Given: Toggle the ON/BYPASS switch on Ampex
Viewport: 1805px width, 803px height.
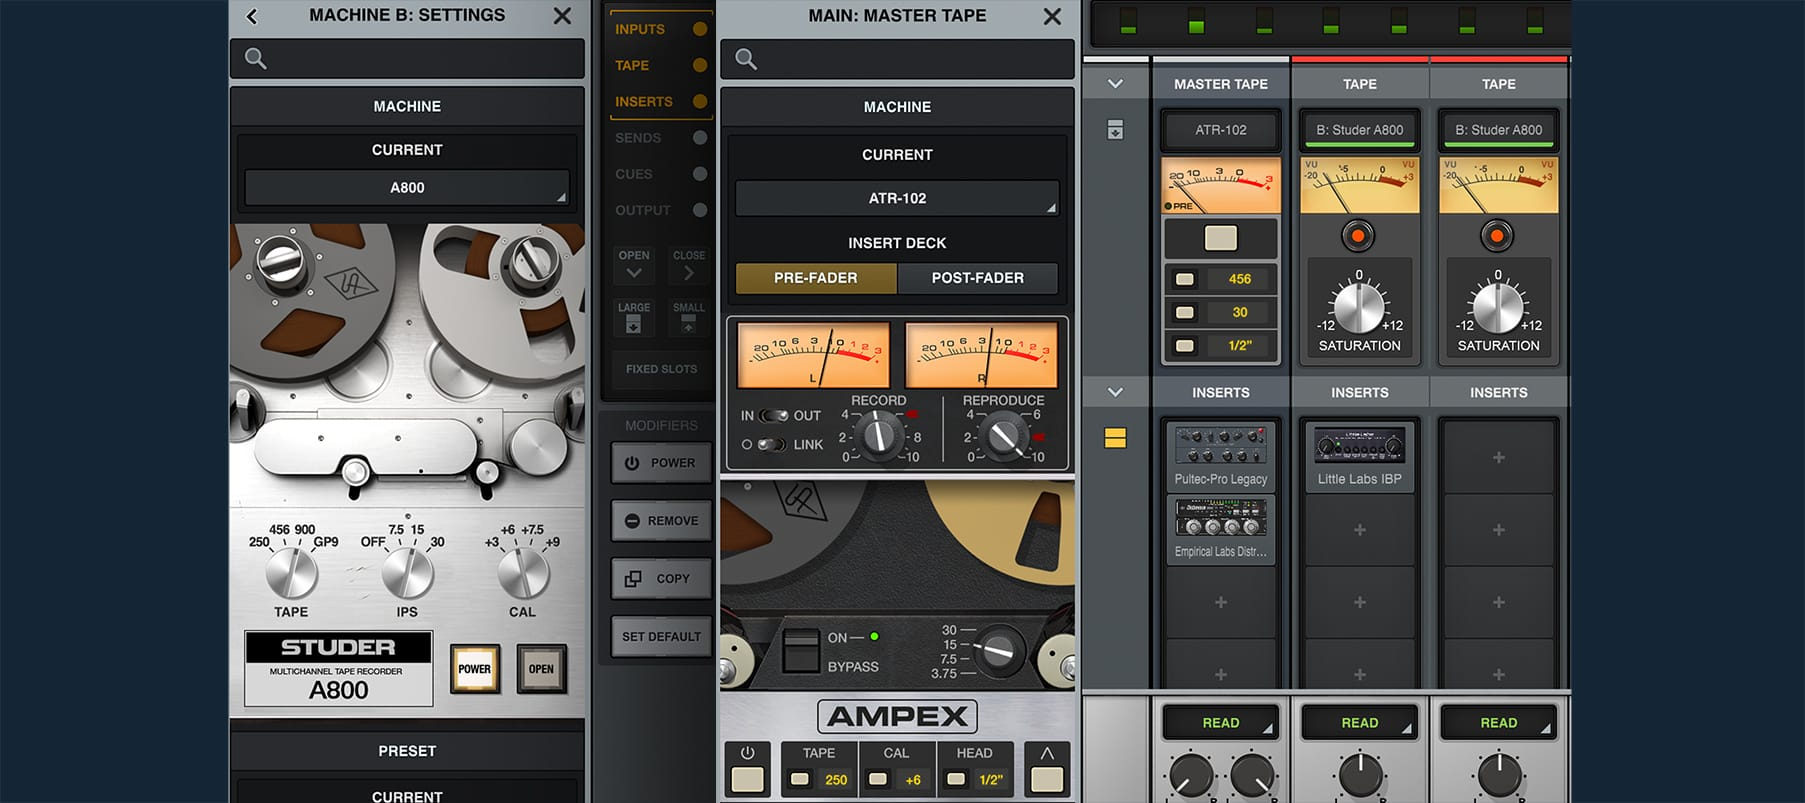Looking at the screenshot, I should [x=800, y=651].
